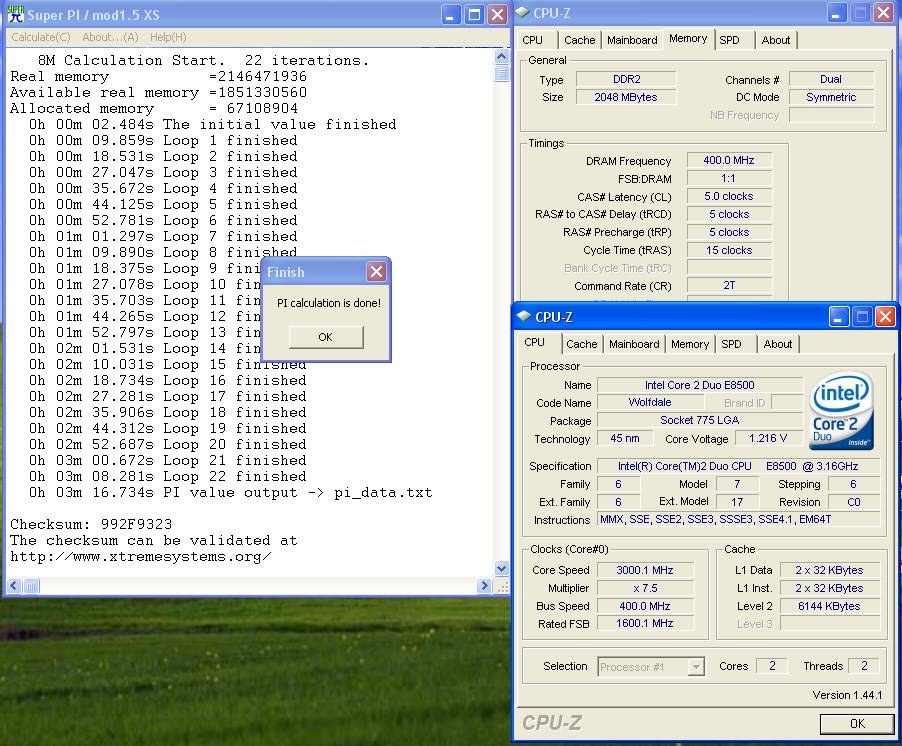The image size is (902, 746).
Task: Switch to About tab in front CPU-Z window
Action: (778, 344)
